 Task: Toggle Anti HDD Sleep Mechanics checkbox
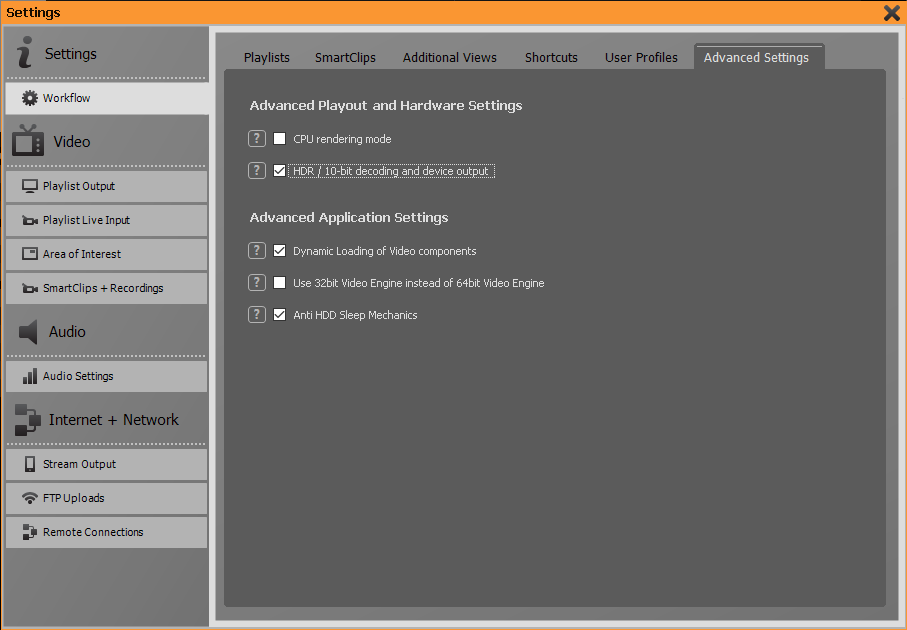click(279, 315)
